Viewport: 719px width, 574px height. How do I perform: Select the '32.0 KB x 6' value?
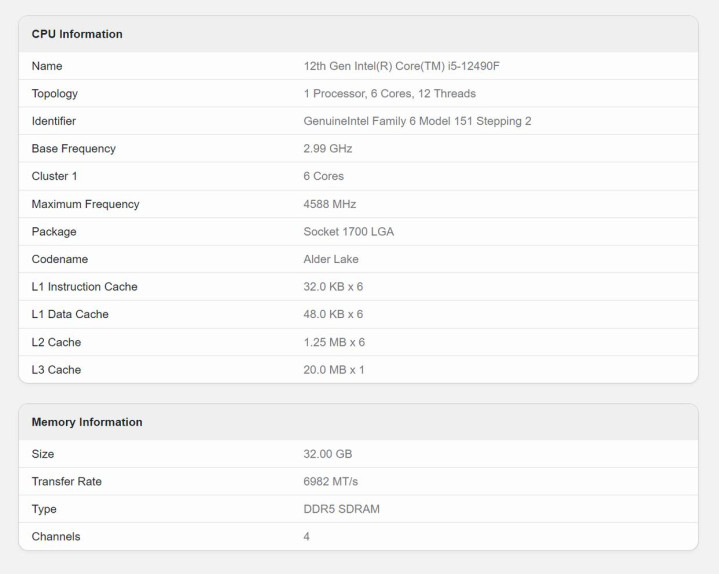click(x=333, y=287)
